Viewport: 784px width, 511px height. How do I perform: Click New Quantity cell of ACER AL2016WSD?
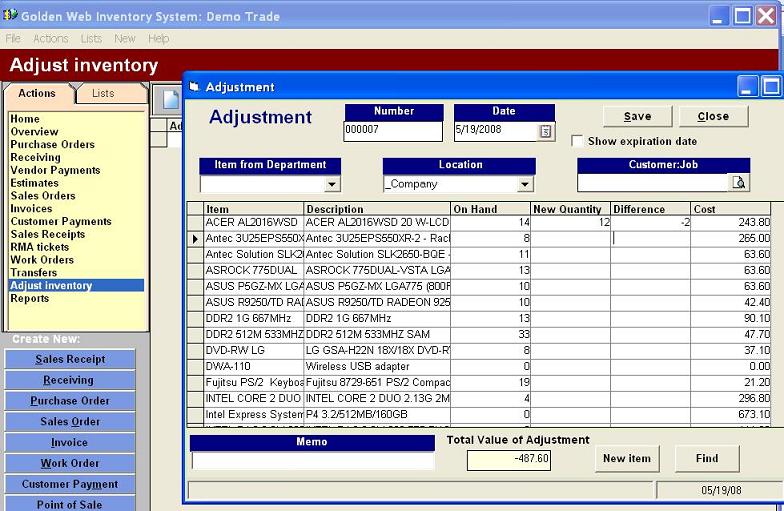(570, 222)
